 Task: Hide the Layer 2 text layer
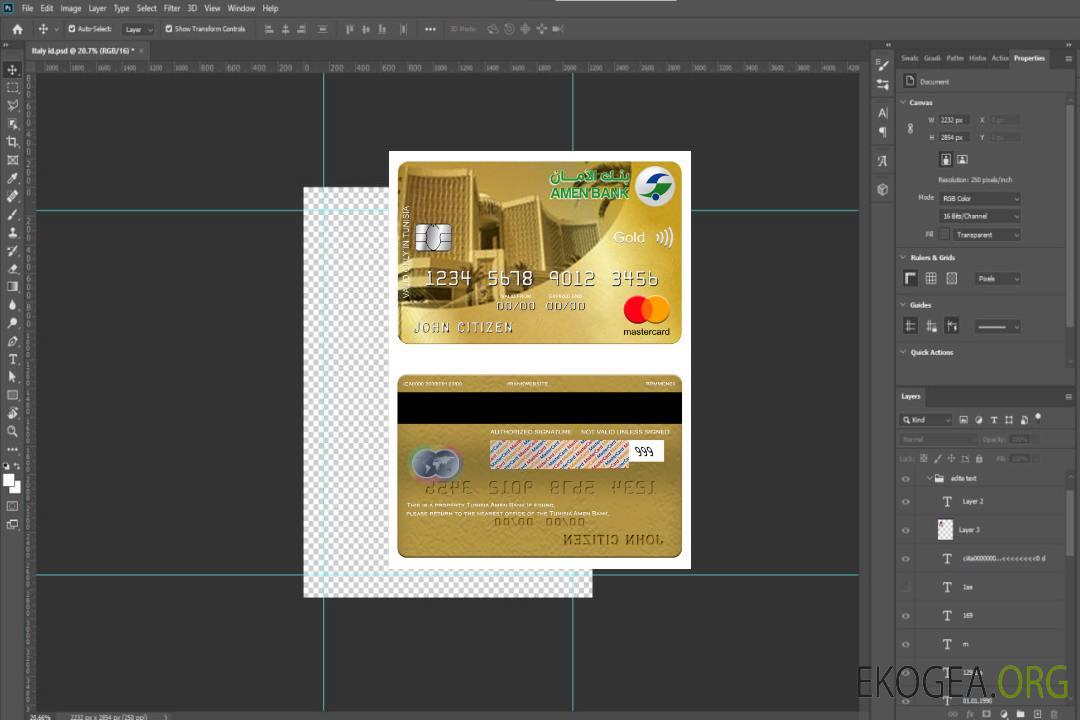(x=906, y=502)
